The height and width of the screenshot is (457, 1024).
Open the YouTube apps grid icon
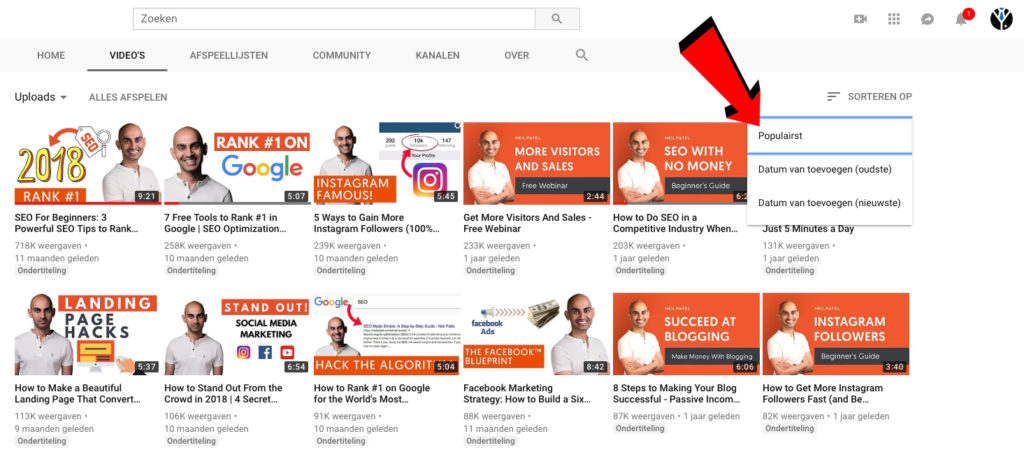[x=894, y=19]
